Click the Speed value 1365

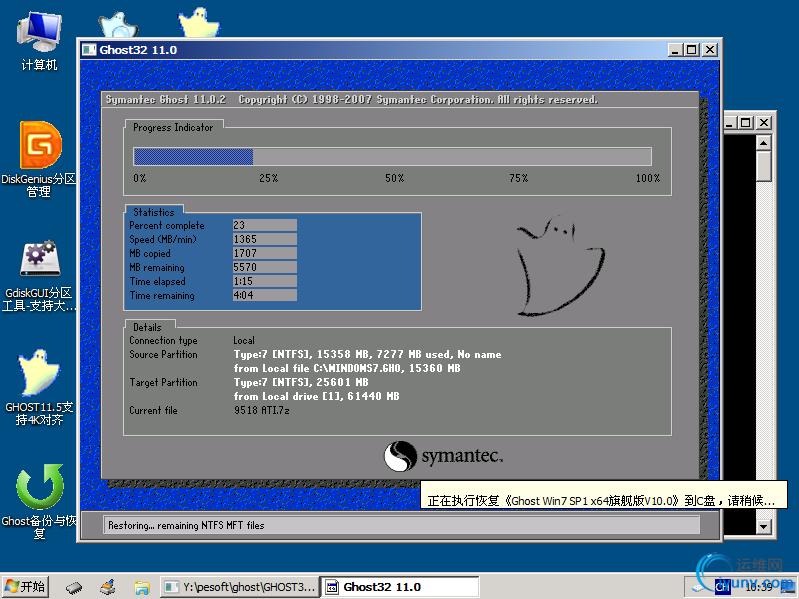pyautogui.click(x=264, y=239)
